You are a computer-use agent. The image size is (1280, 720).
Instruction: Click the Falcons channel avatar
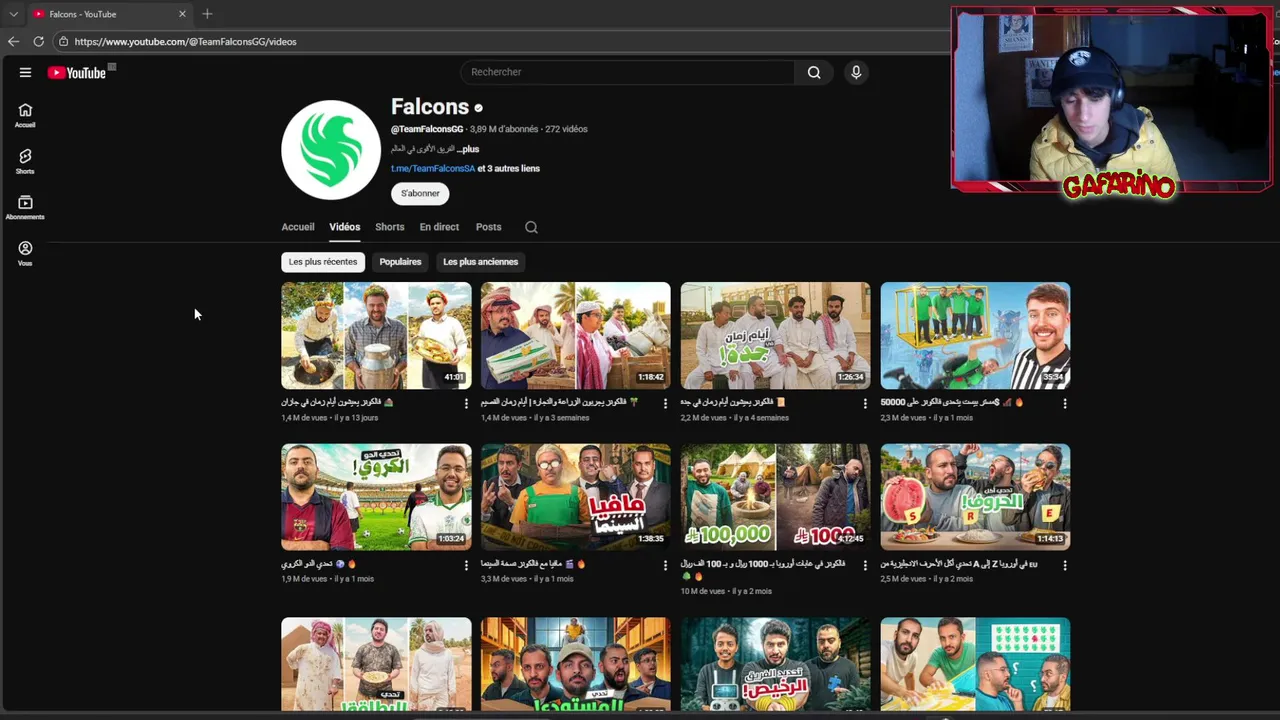pos(331,150)
